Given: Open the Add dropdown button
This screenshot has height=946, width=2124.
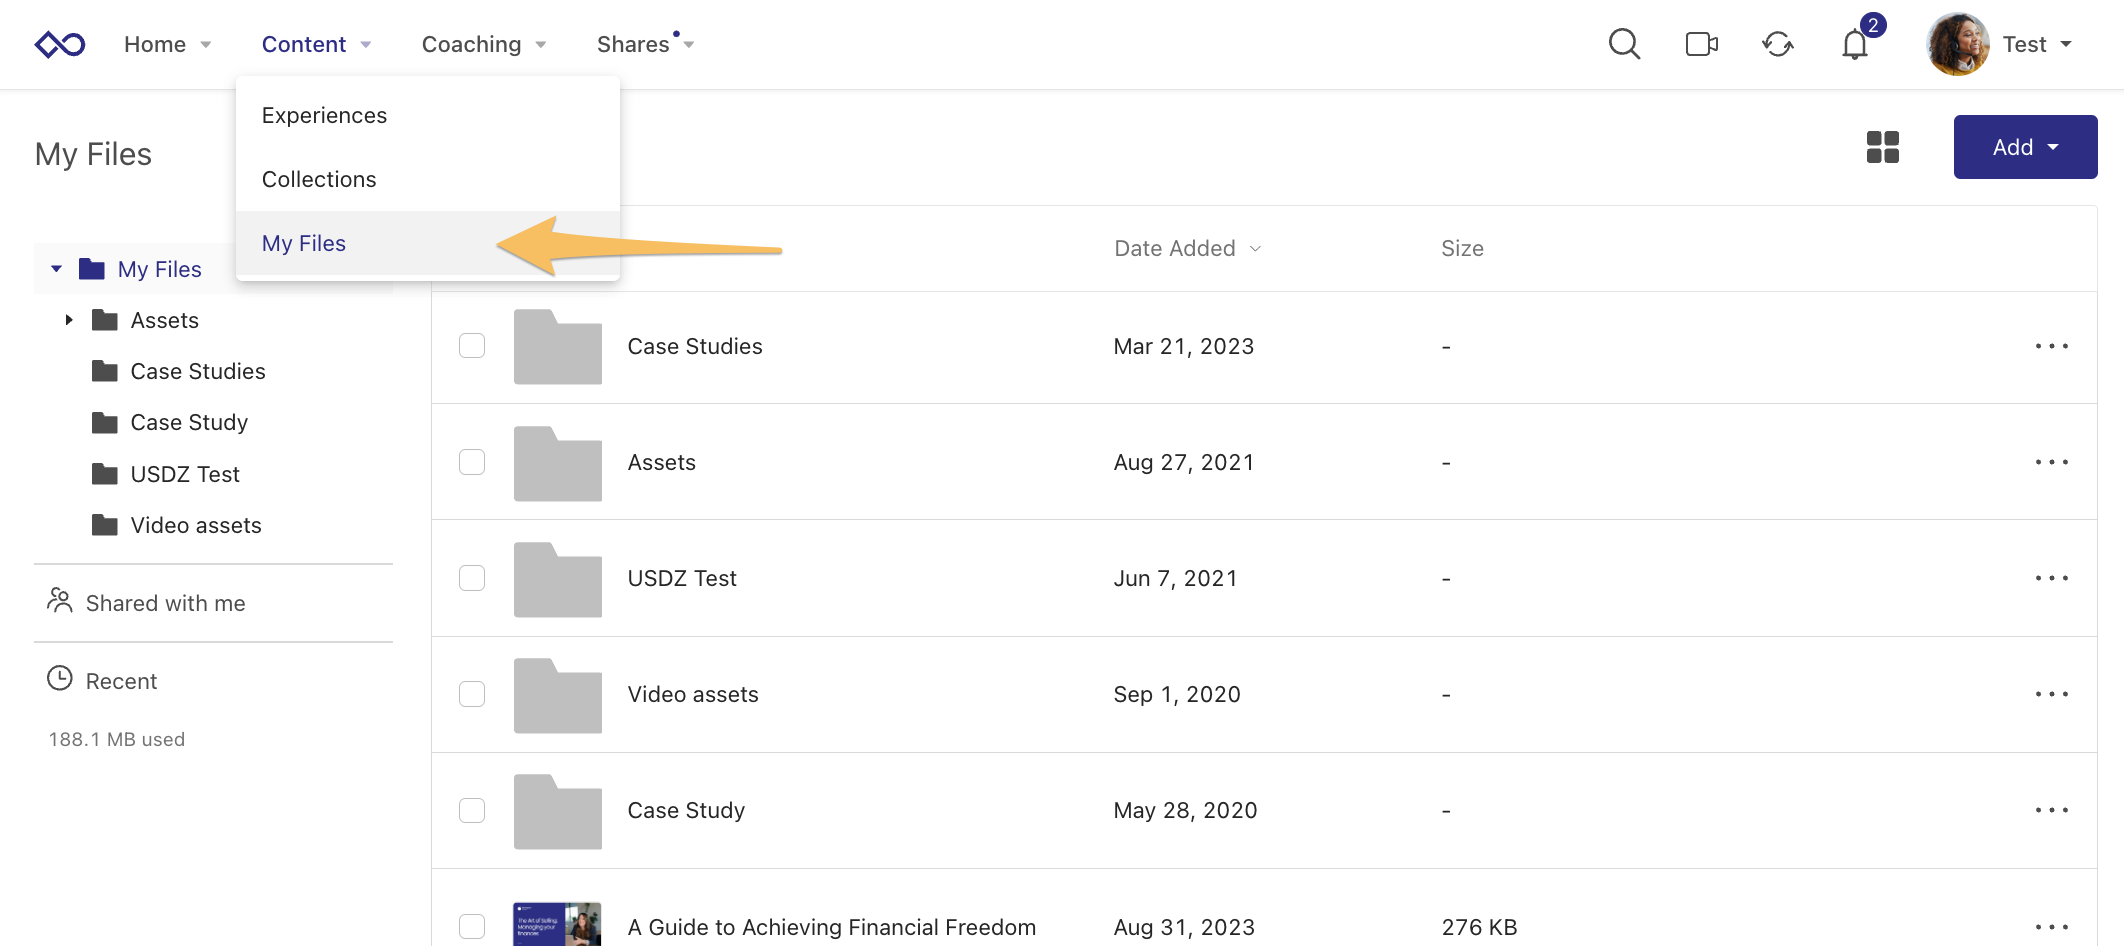Looking at the screenshot, I should click(x=2025, y=147).
